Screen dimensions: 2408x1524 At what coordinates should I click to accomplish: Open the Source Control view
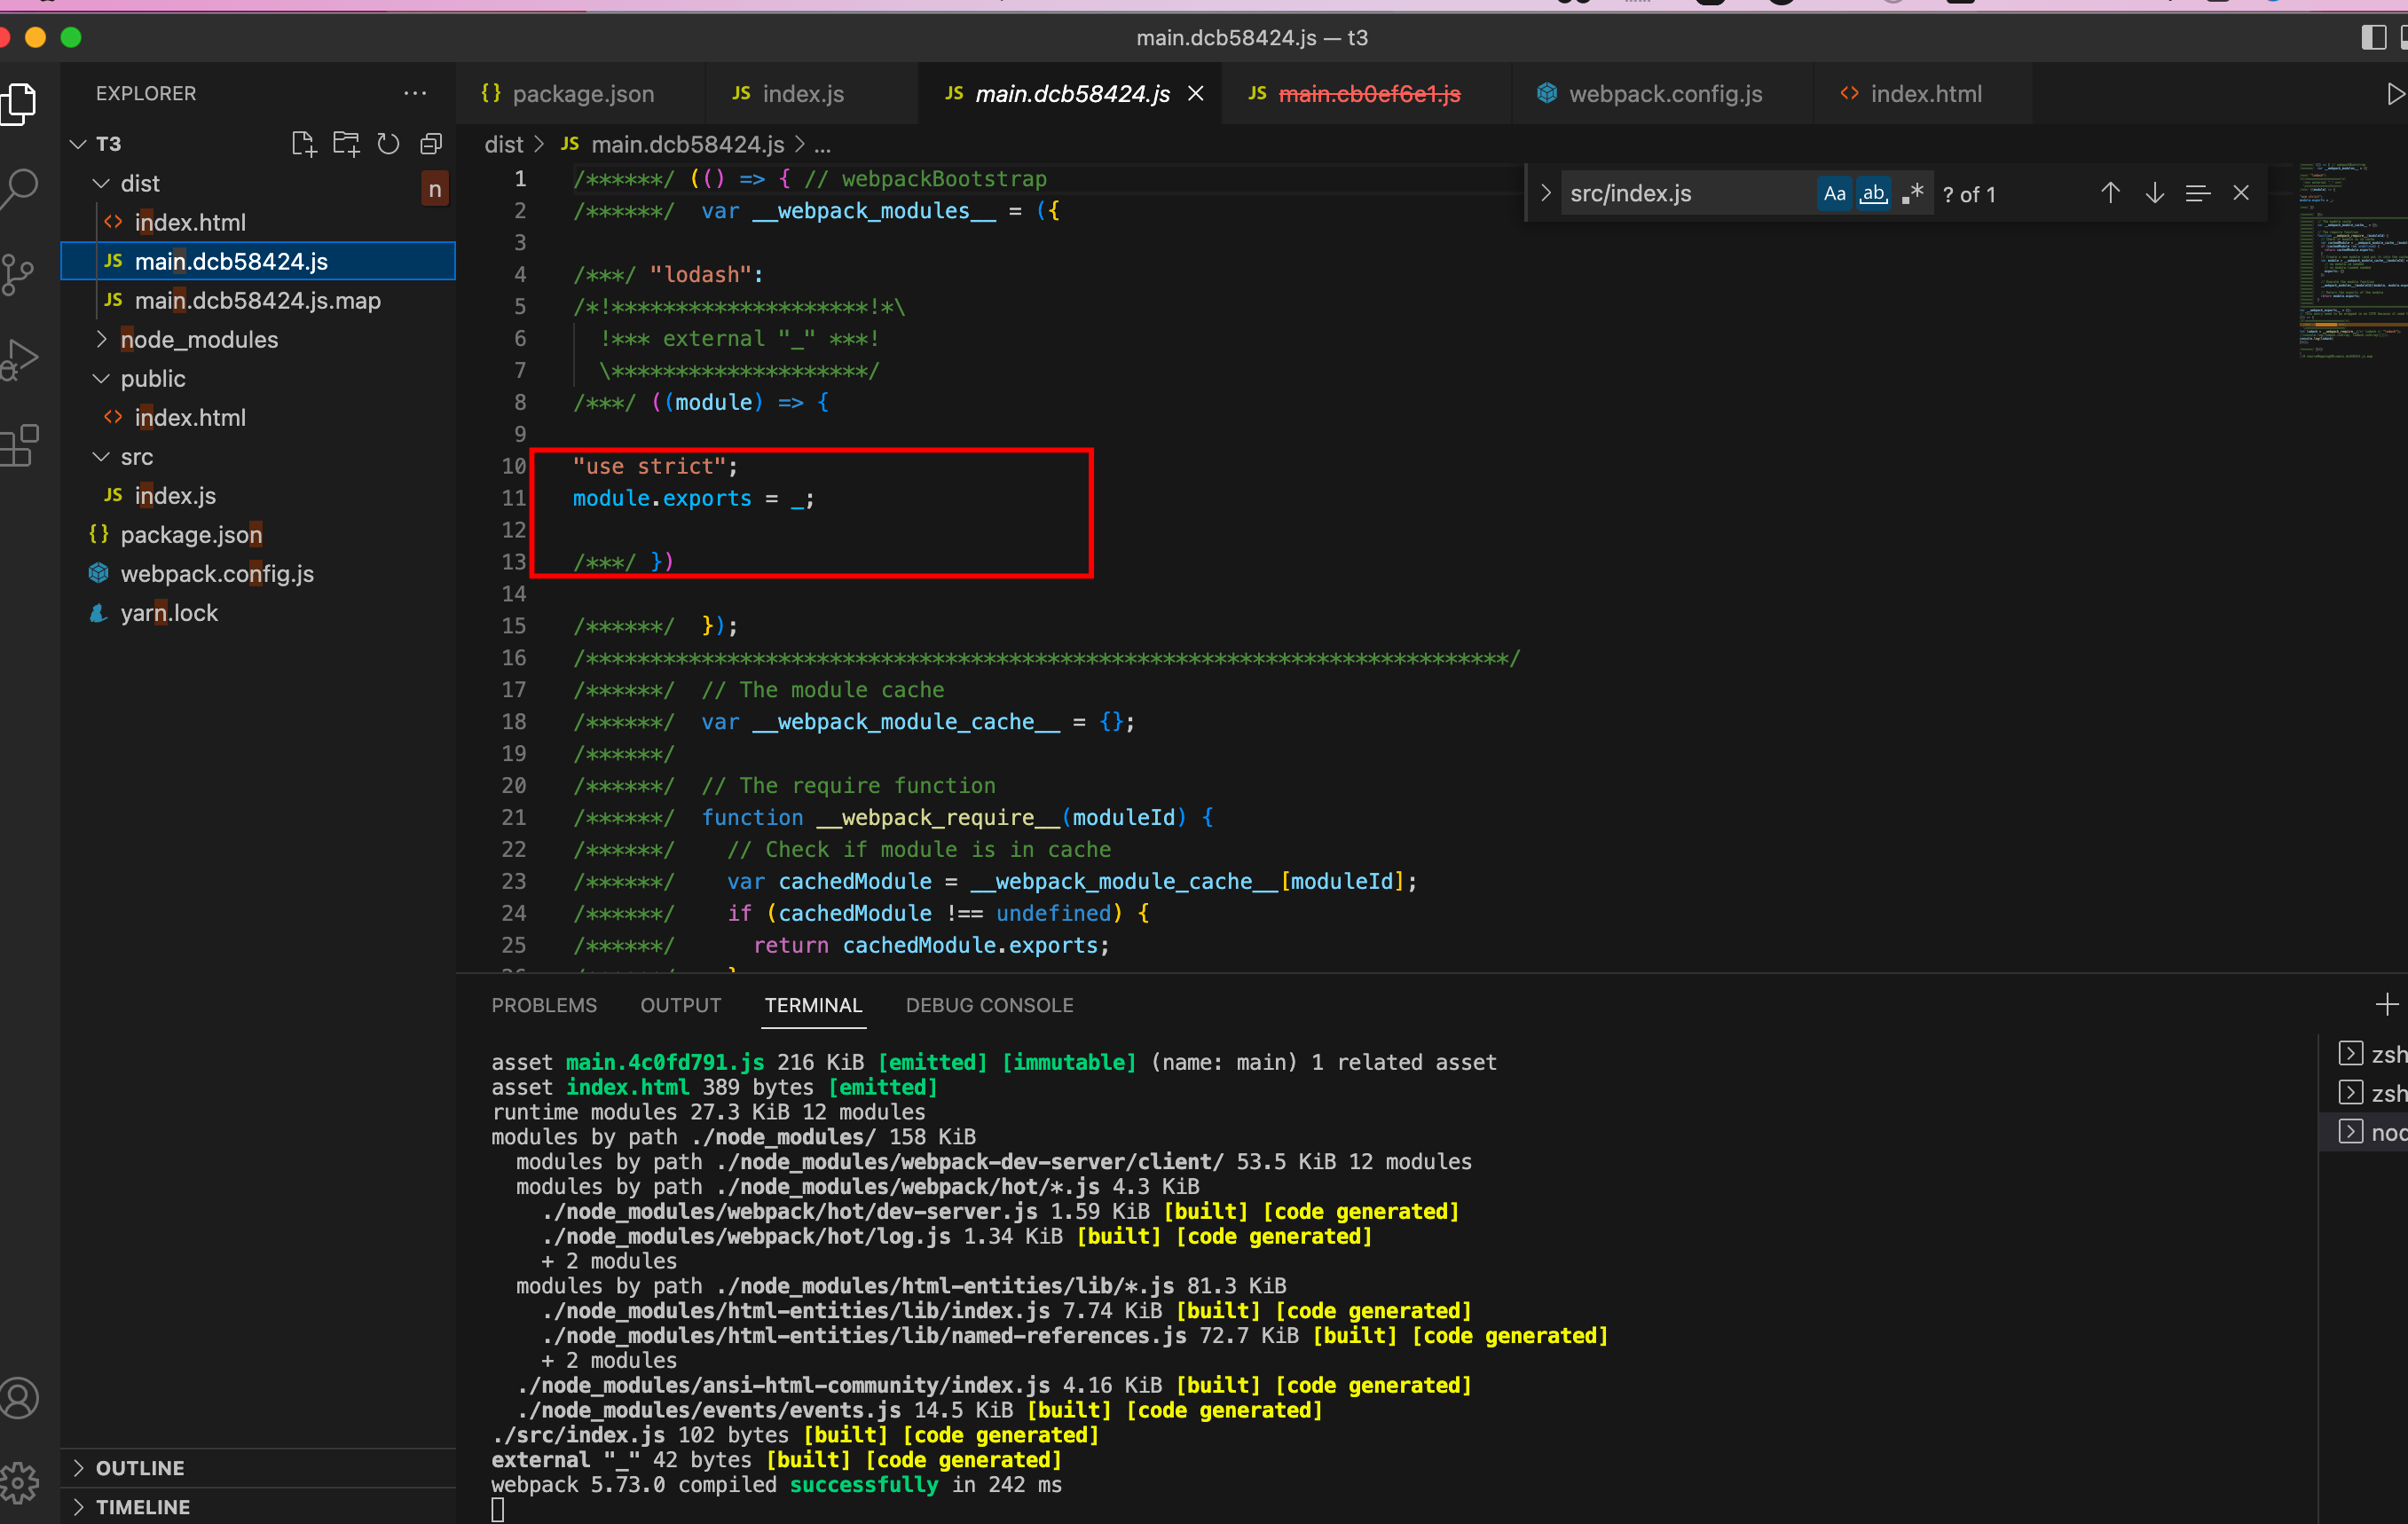pos(18,274)
